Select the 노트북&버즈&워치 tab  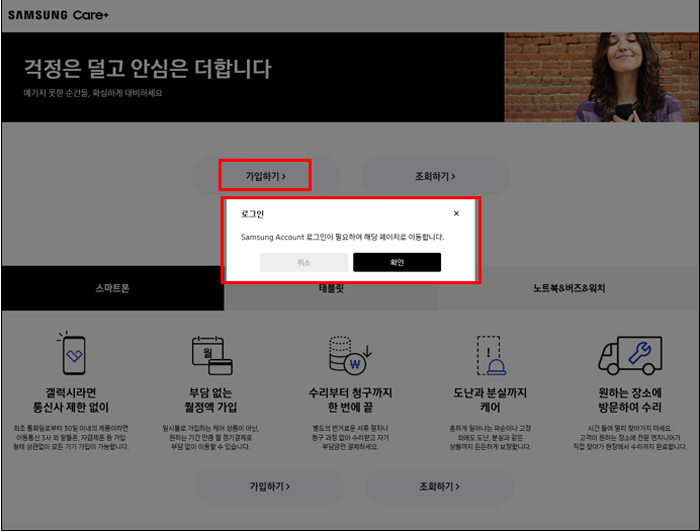(x=569, y=288)
